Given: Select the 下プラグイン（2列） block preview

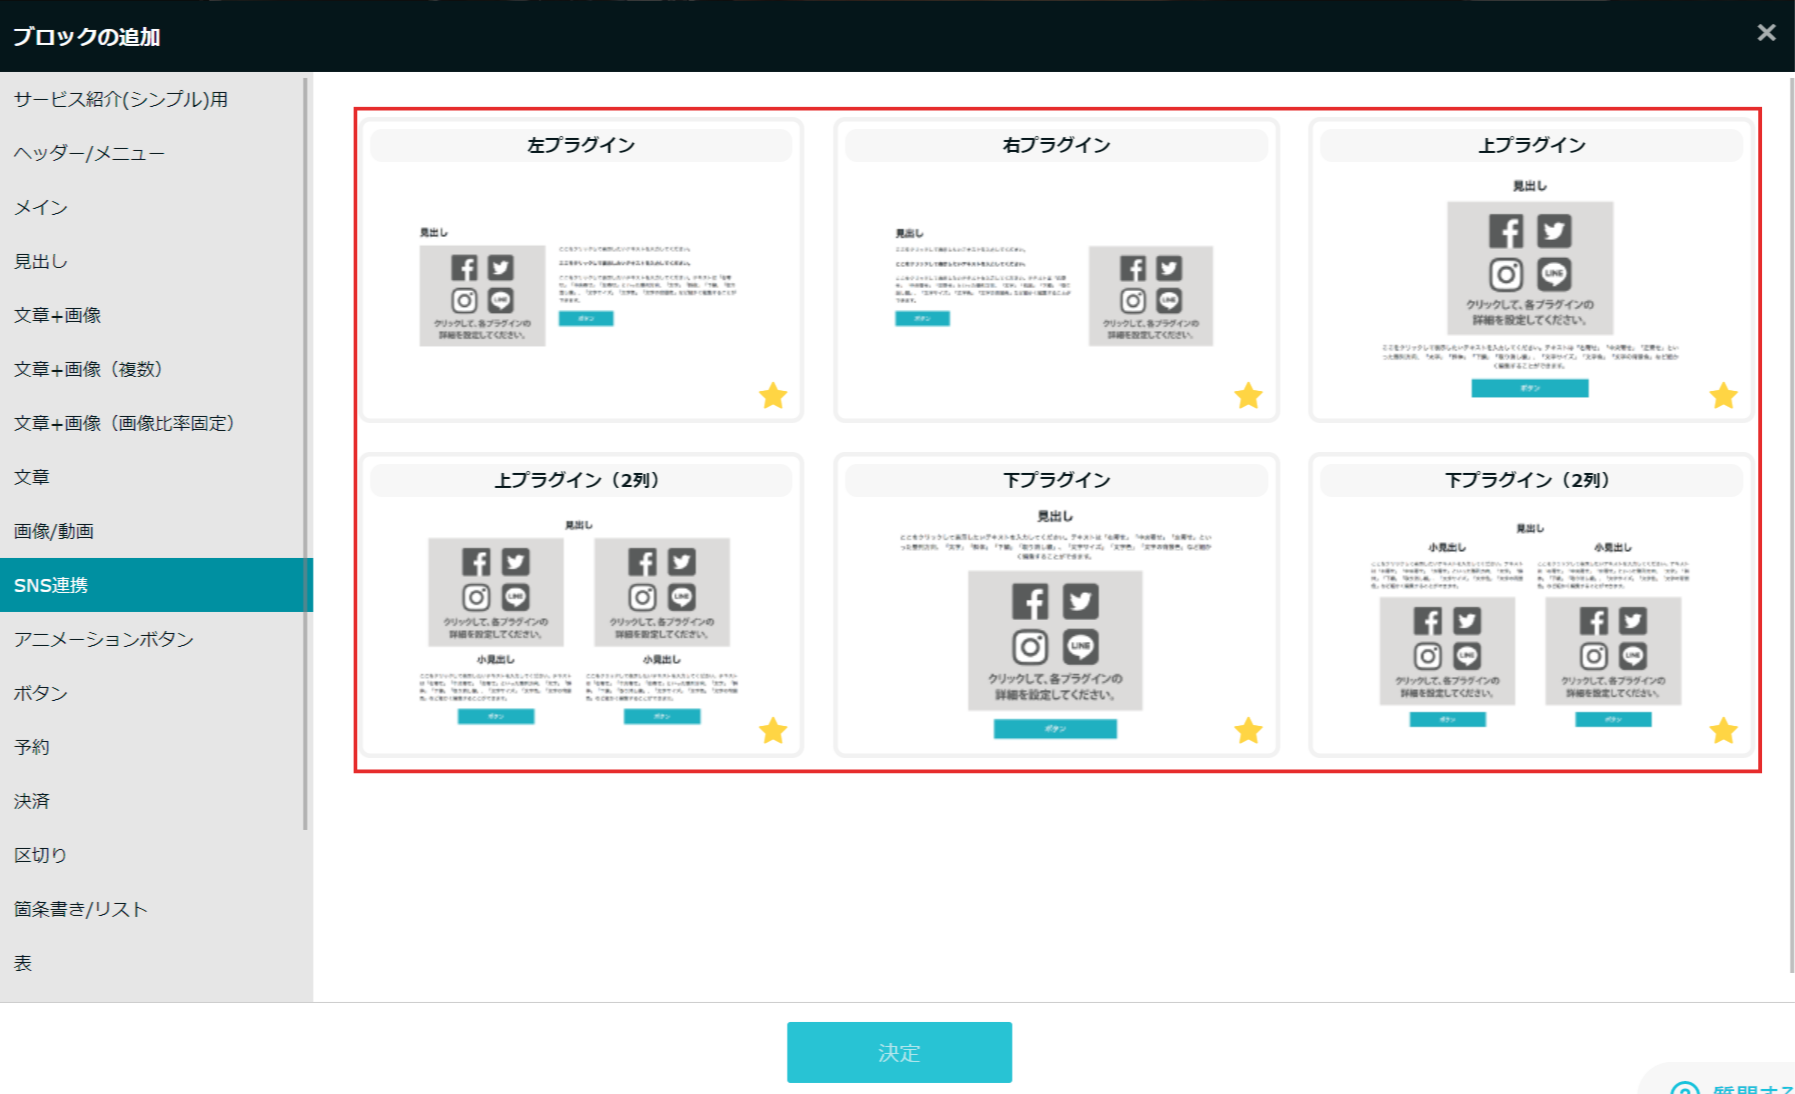Looking at the screenshot, I should click(x=1531, y=605).
